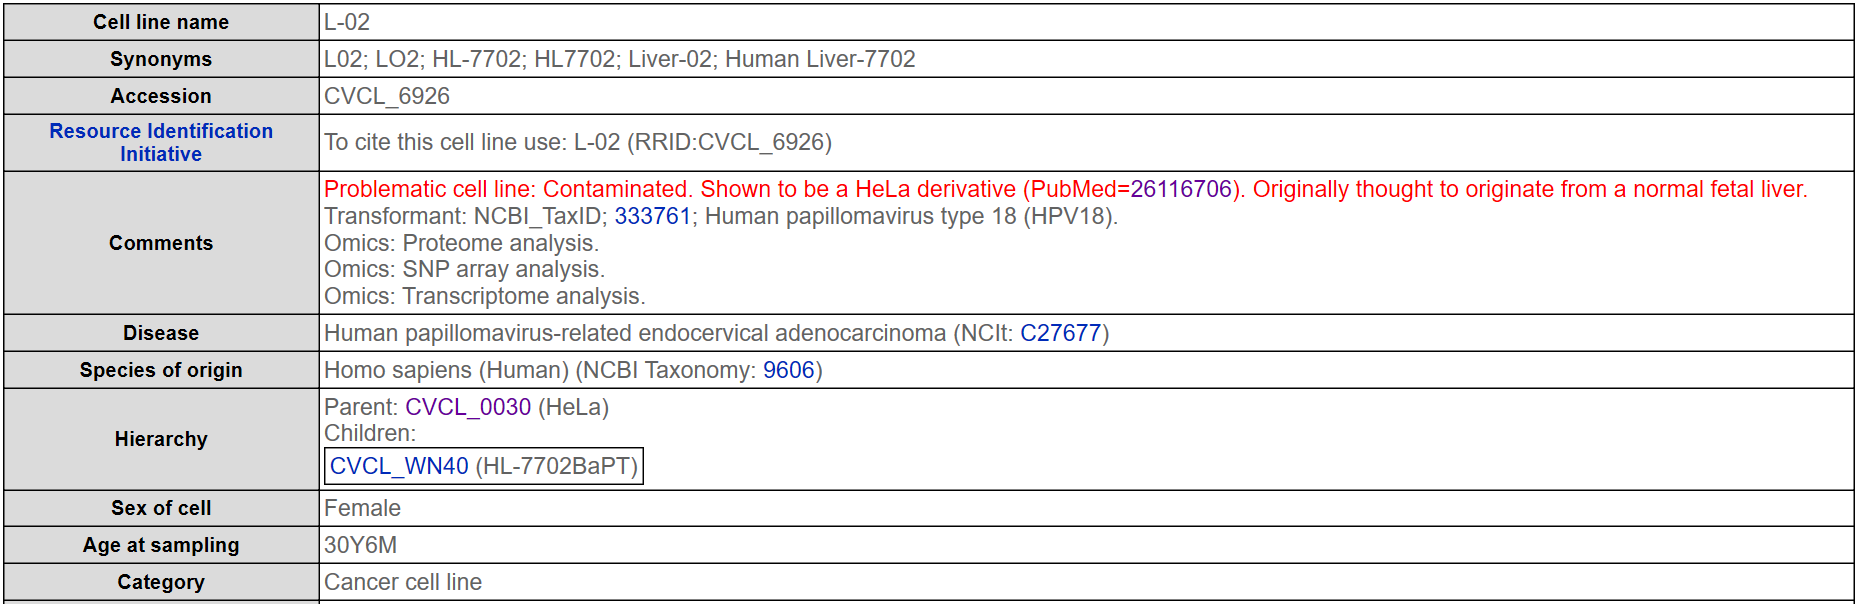
Task: Click the cell line name value L-02
Action: click(347, 22)
